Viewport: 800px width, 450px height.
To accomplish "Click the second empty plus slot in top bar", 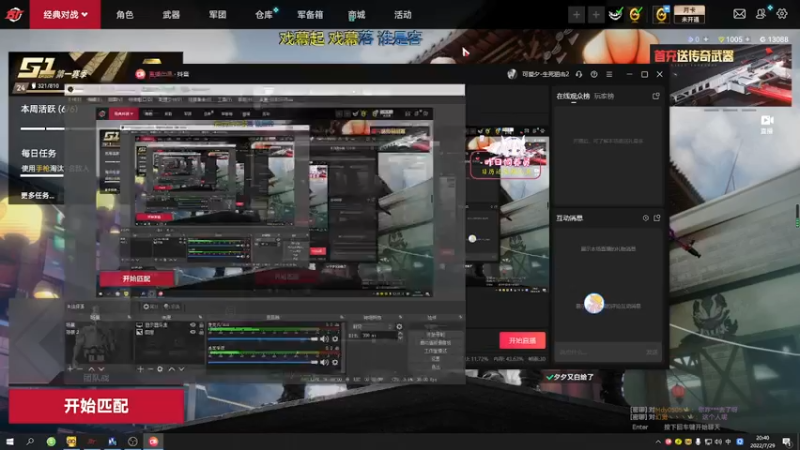I will [x=595, y=15].
